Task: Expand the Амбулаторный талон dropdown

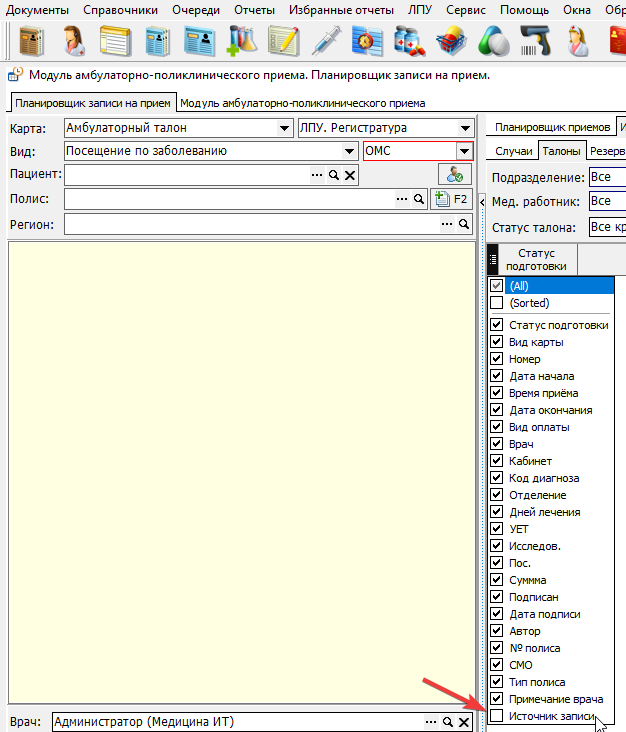Action: (x=284, y=127)
